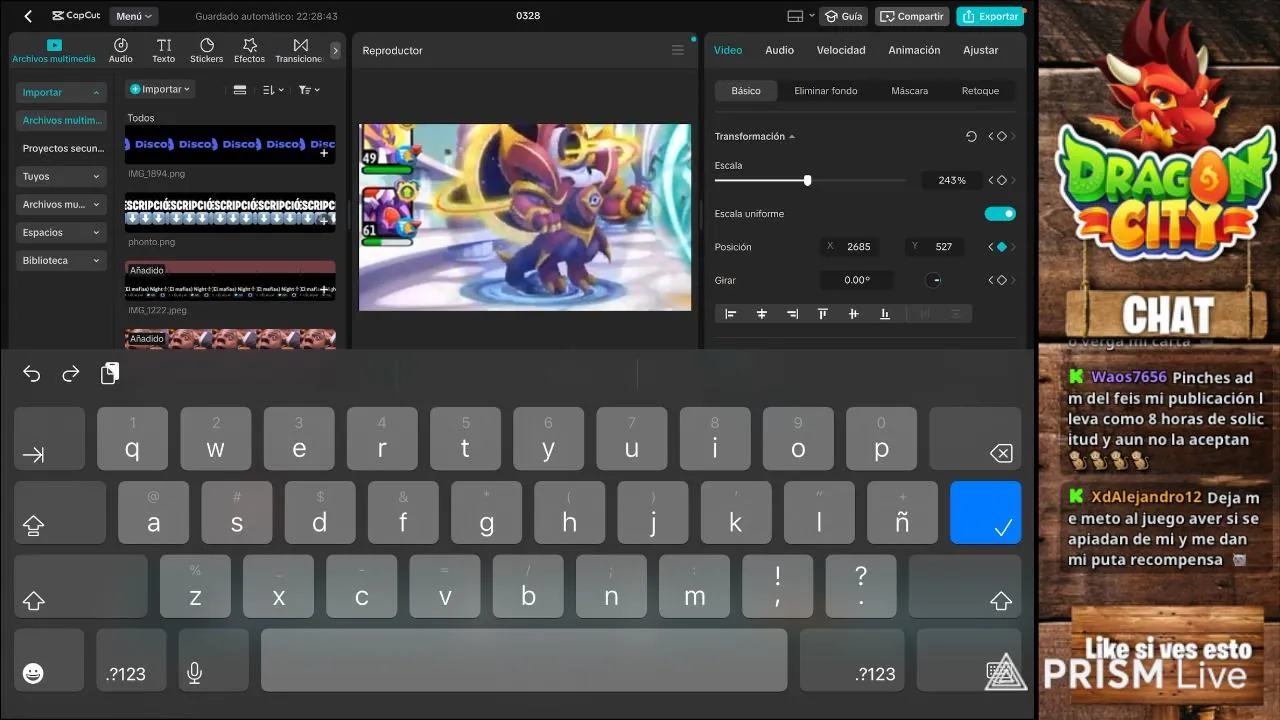The width and height of the screenshot is (1280, 720).
Task: Switch to the Ajustar tab
Action: [980, 50]
